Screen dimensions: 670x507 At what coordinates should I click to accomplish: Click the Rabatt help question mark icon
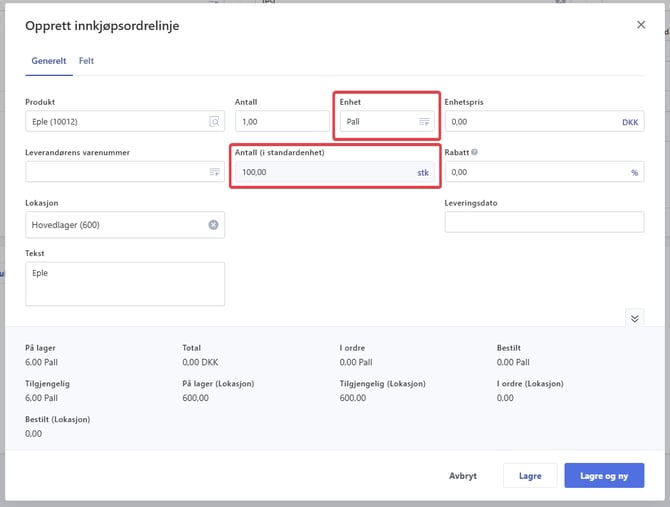click(x=474, y=153)
